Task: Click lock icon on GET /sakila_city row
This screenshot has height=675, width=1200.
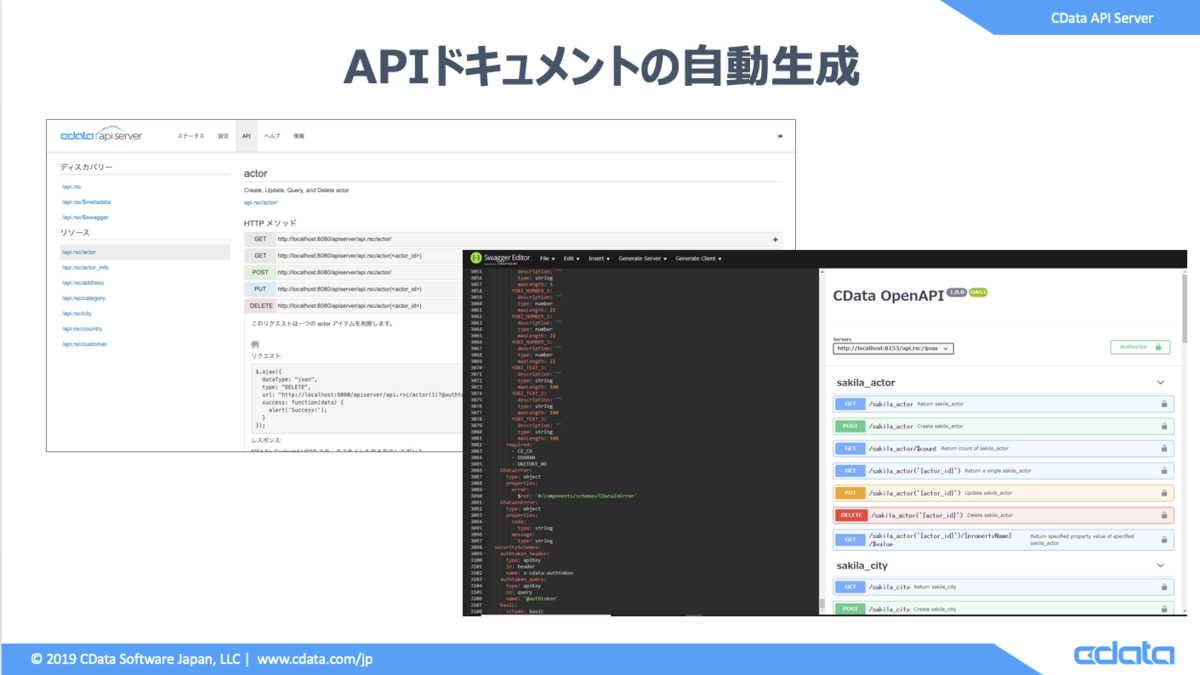Action: tap(1164, 587)
